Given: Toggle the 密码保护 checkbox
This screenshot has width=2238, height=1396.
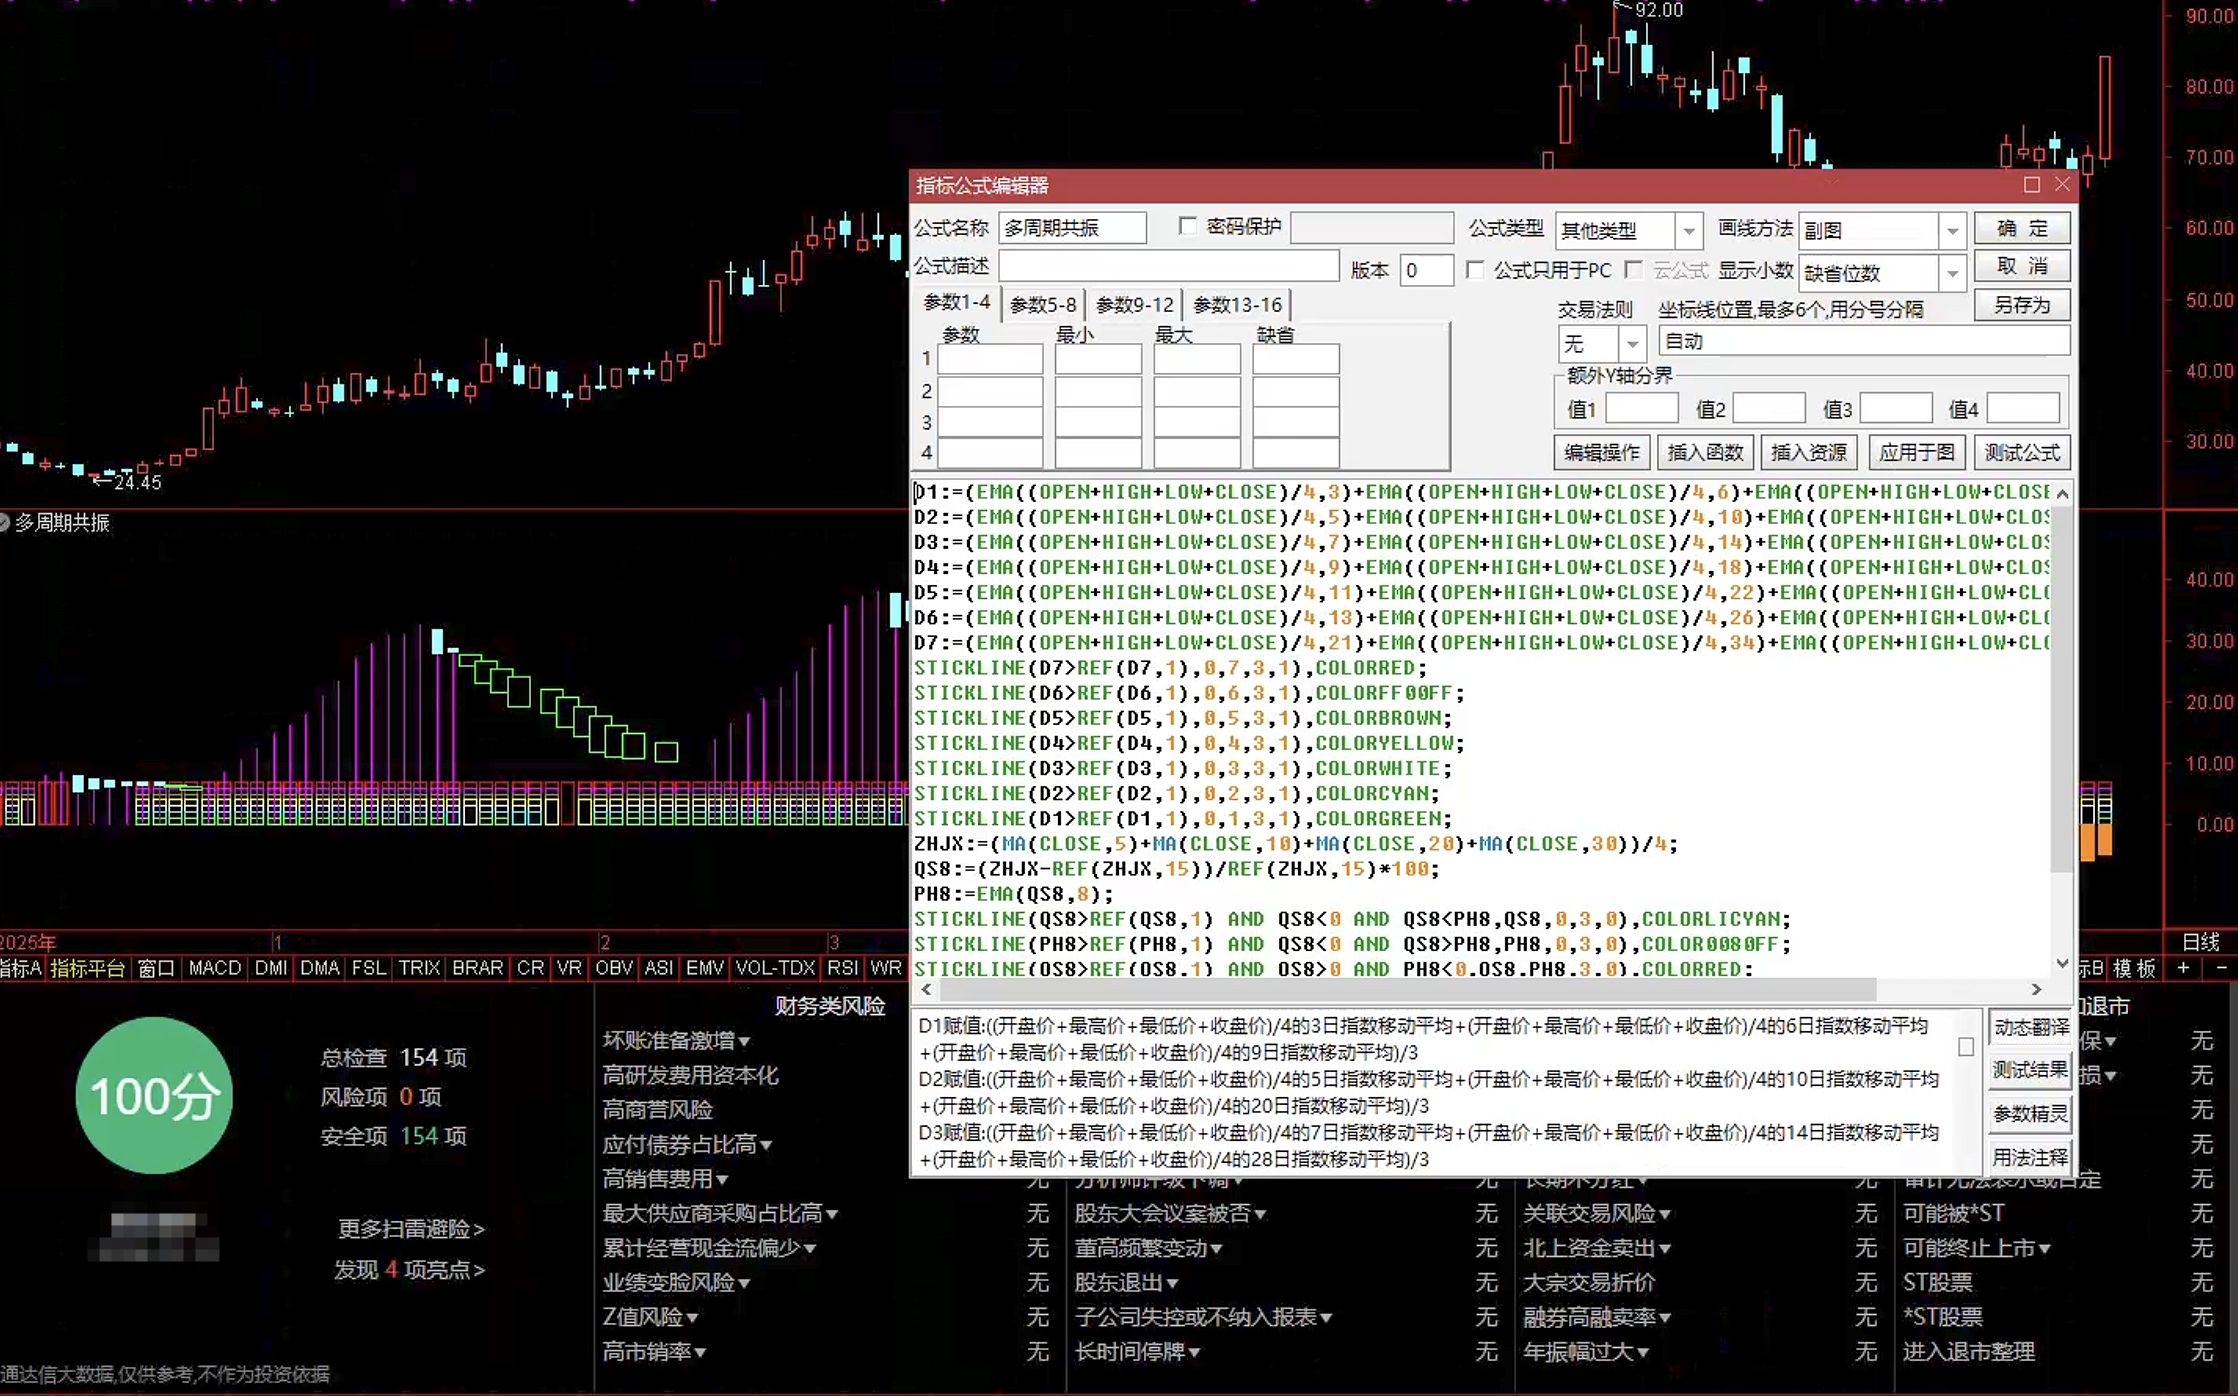Looking at the screenshot, I should coord(1187,227).
